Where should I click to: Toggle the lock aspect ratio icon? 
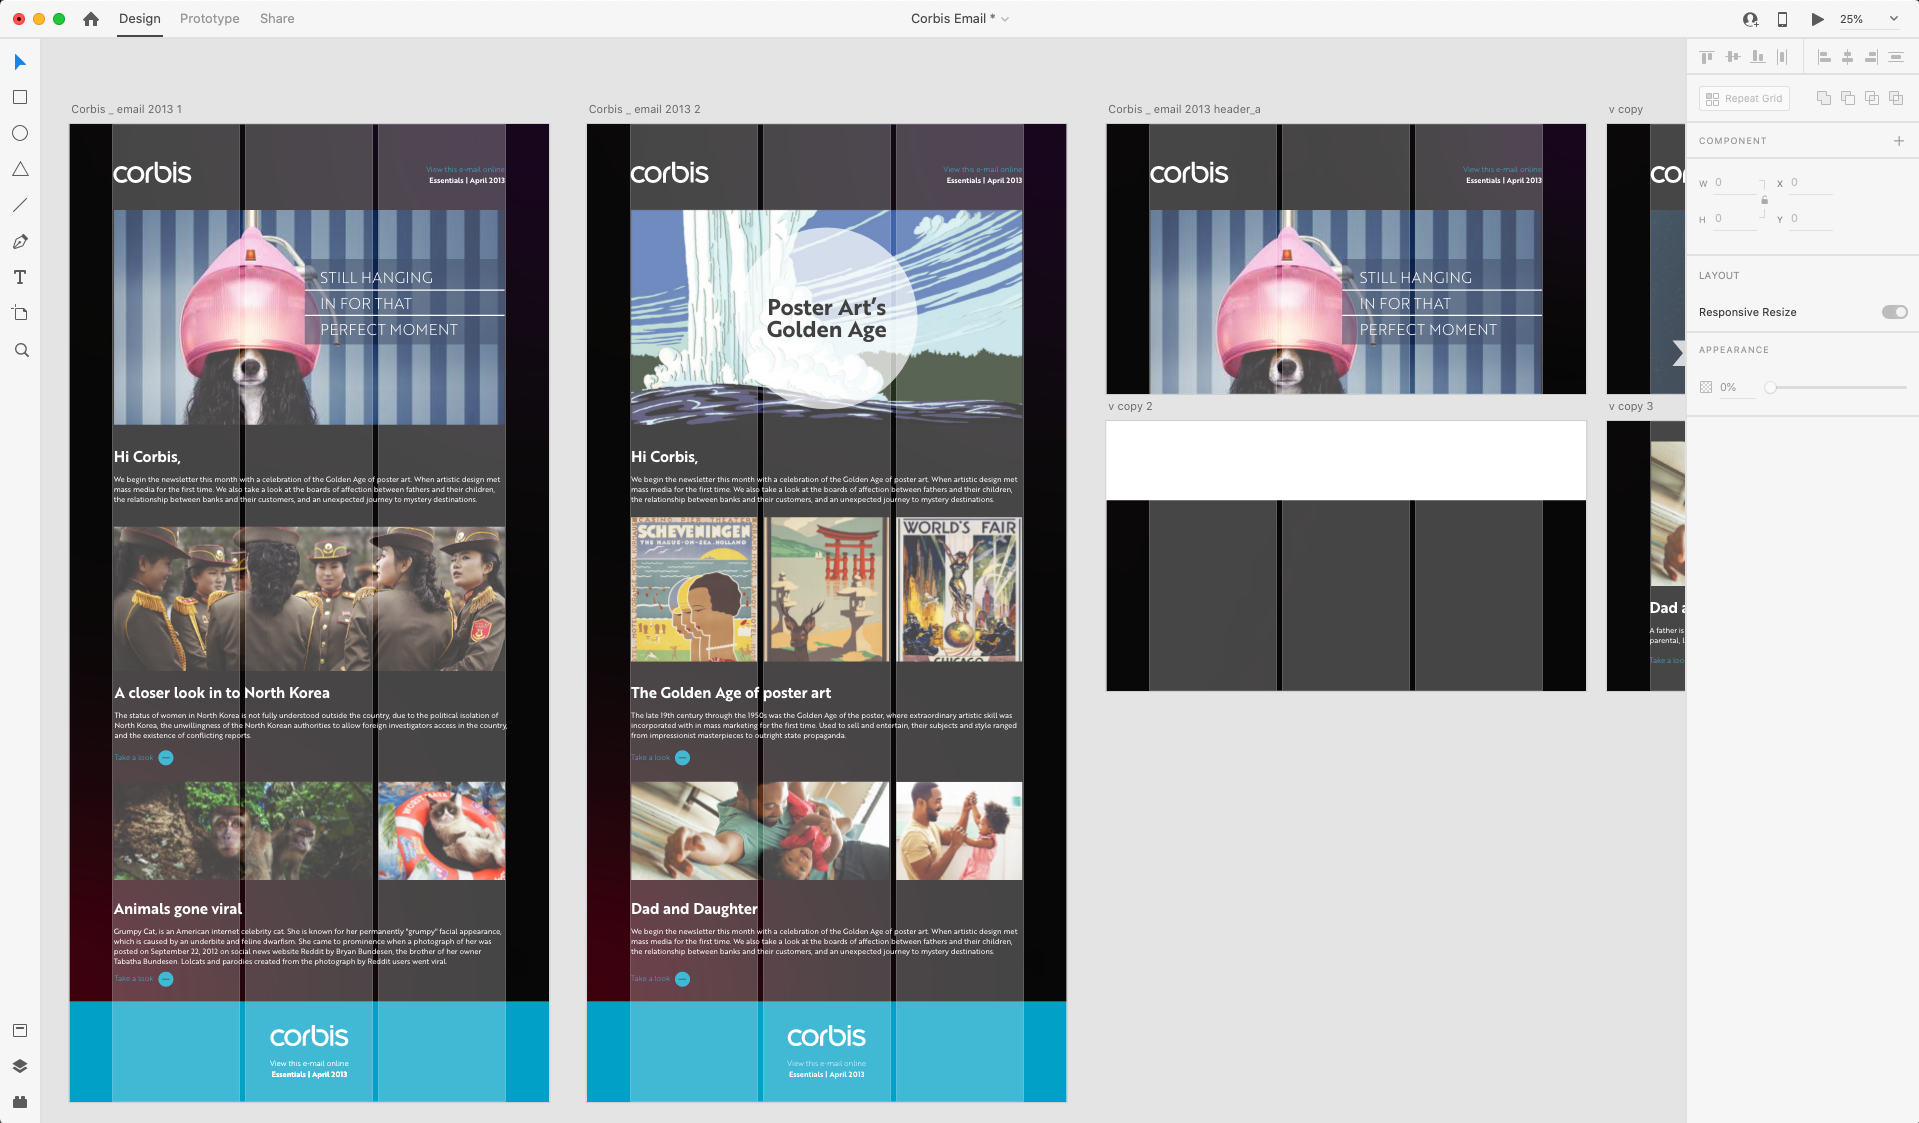(1764, 200)
